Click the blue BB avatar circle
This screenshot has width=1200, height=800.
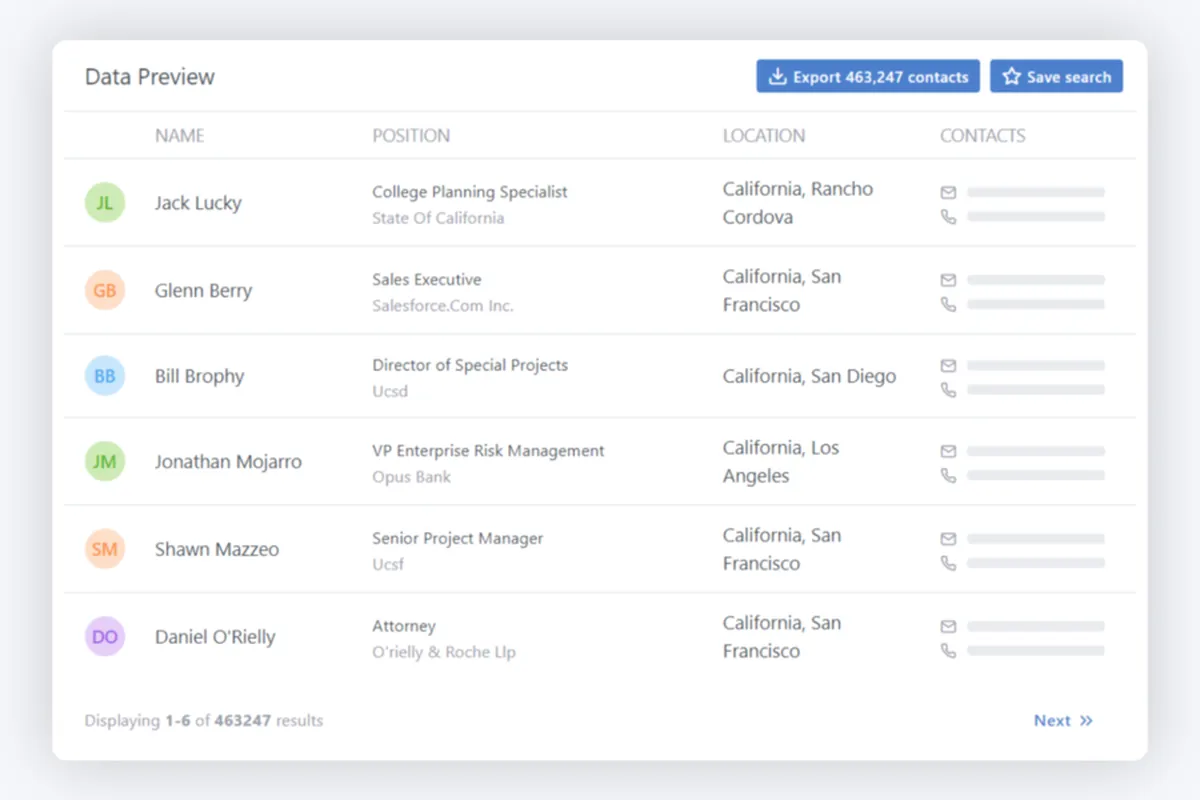pos(105,377)
